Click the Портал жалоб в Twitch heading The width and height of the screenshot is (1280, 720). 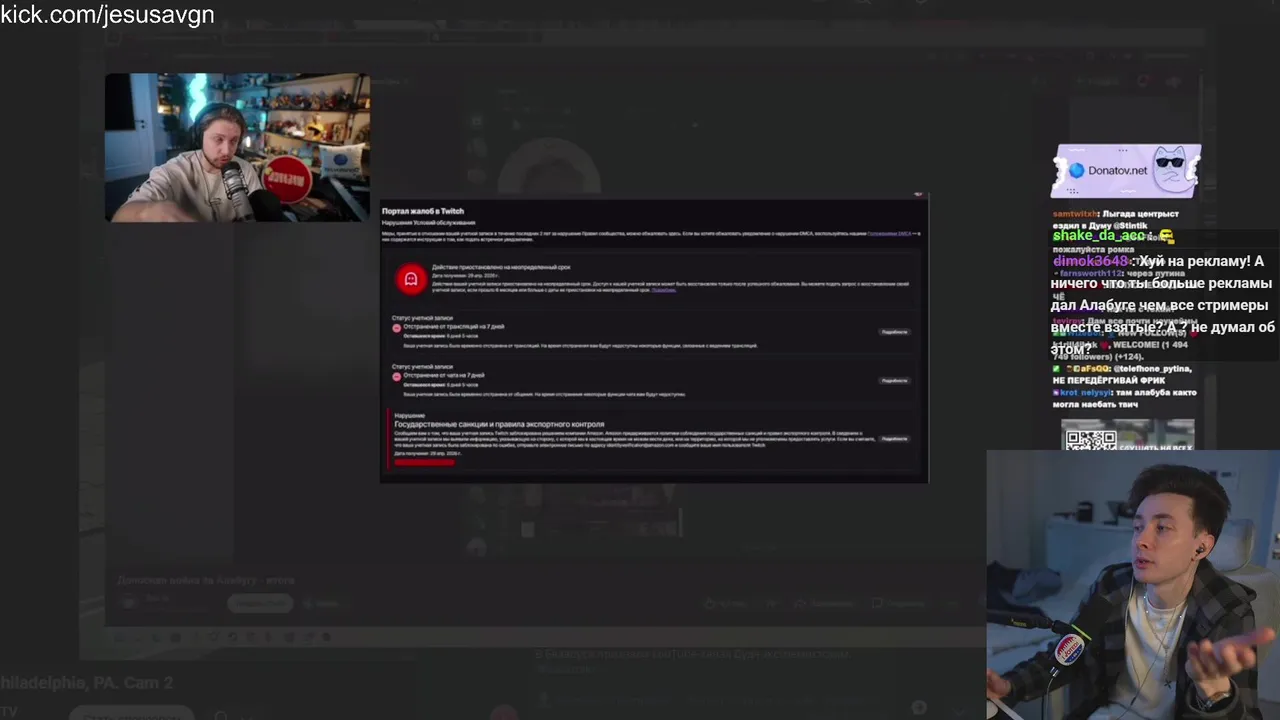click(423, 211)
